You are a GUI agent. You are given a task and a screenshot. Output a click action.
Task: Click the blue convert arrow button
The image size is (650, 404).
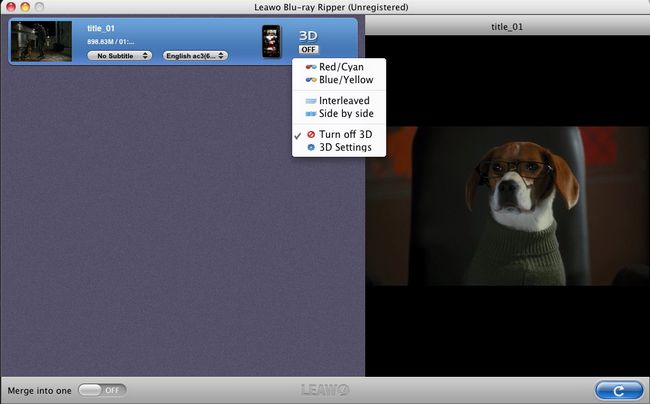[x=619, y=390]
